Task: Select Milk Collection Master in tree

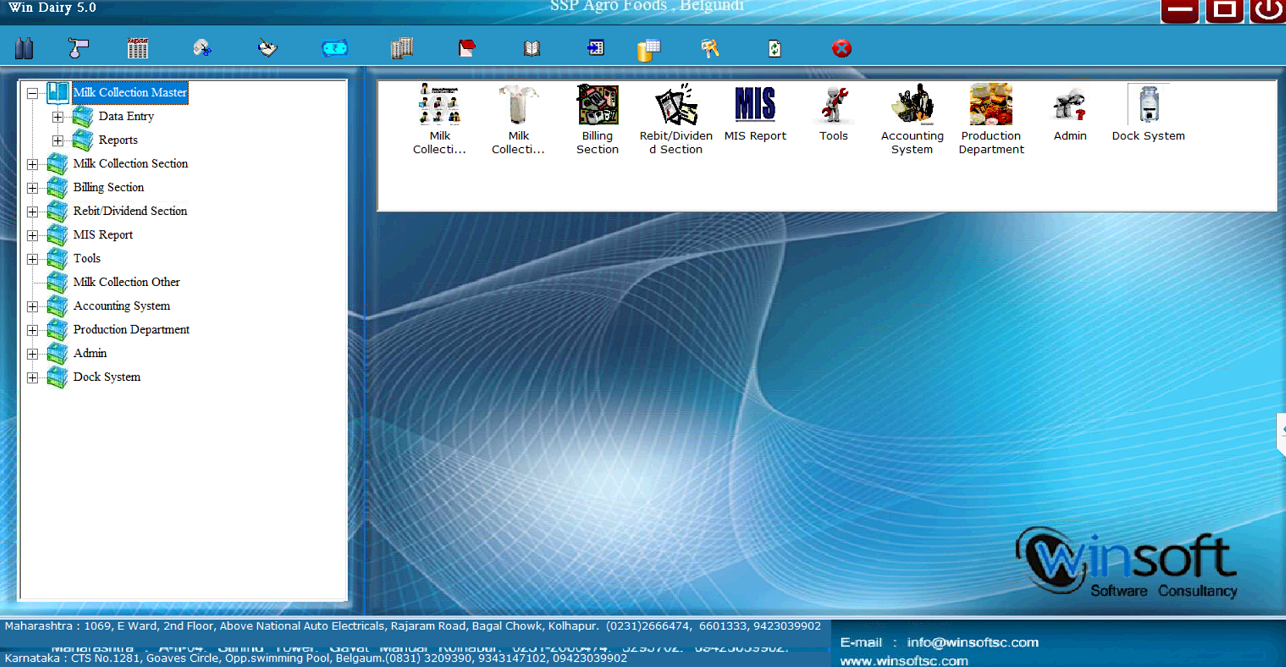Action: tap(130, 92)
